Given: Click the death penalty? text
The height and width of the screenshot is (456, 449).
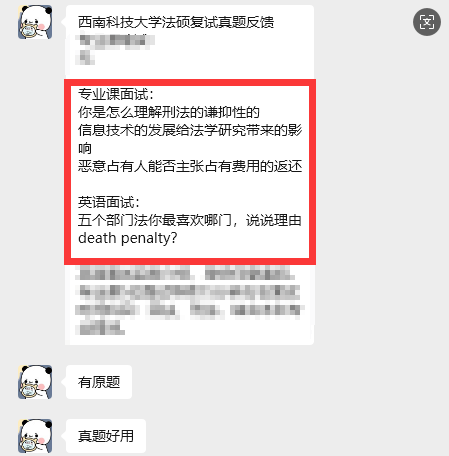Looking at the screenshot, I should 128,238.
